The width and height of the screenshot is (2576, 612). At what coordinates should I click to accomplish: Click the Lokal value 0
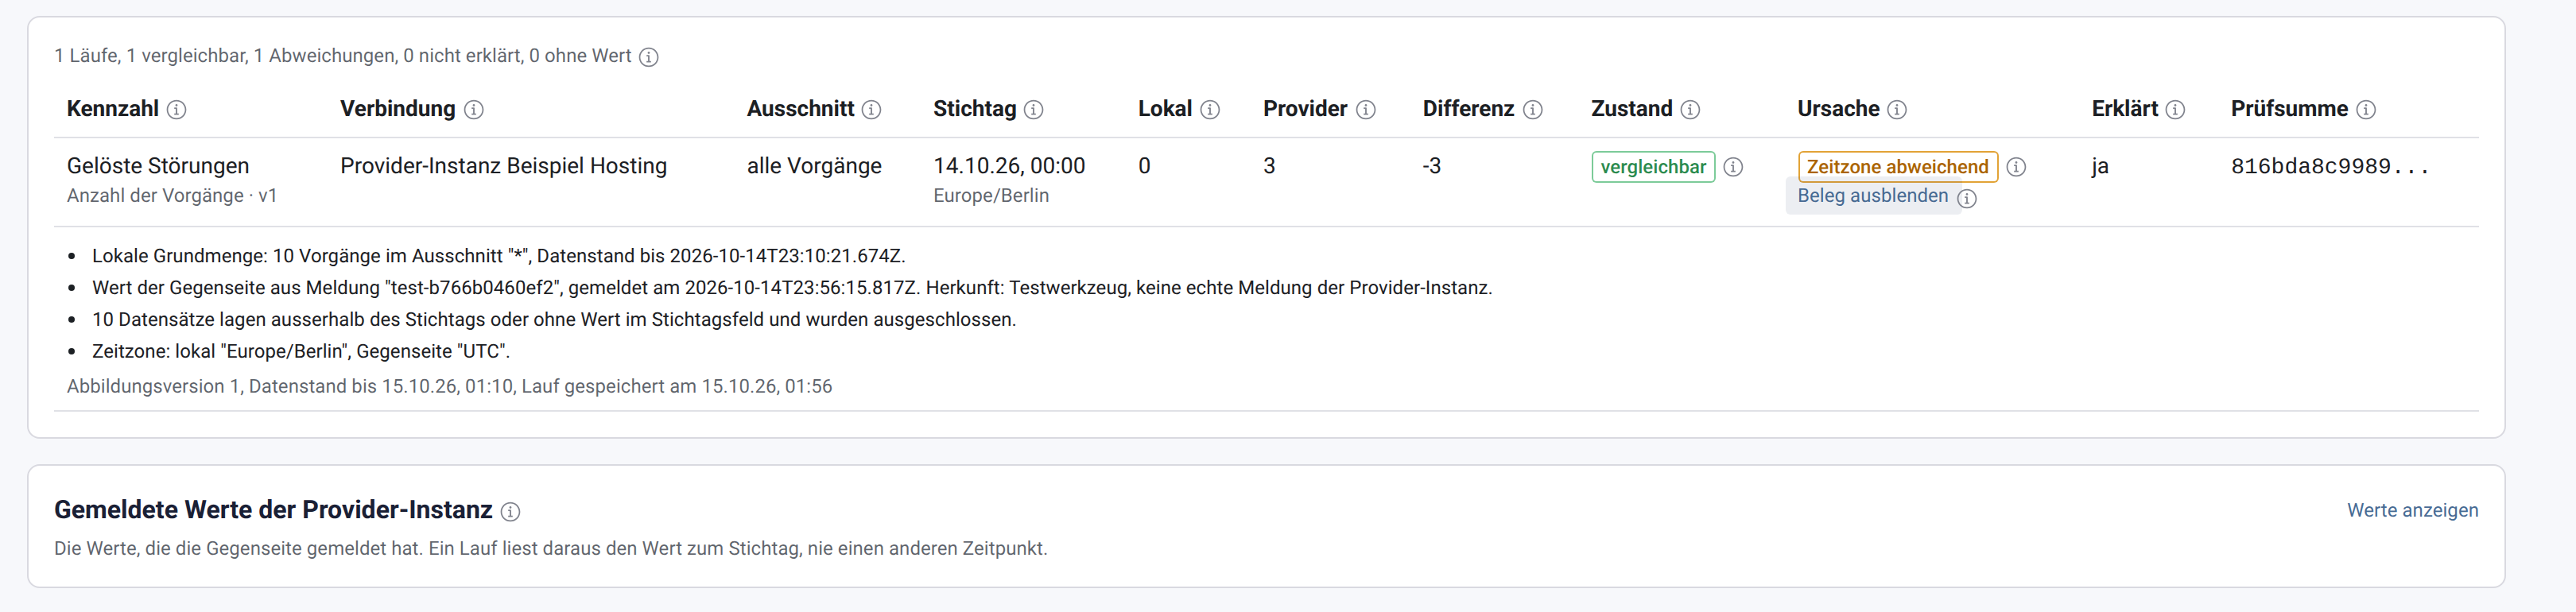click(1144, 166)
